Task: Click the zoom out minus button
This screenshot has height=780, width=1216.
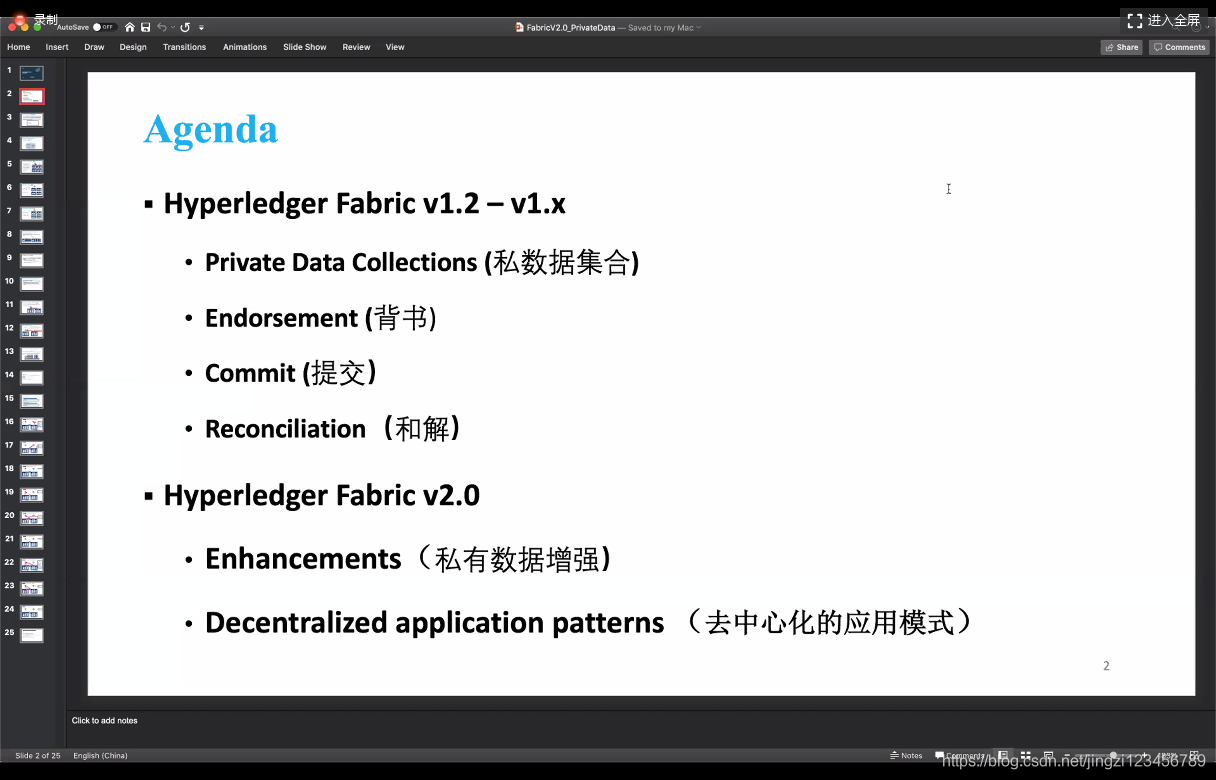Action: pyautogui.click(x=1067, y=755)
